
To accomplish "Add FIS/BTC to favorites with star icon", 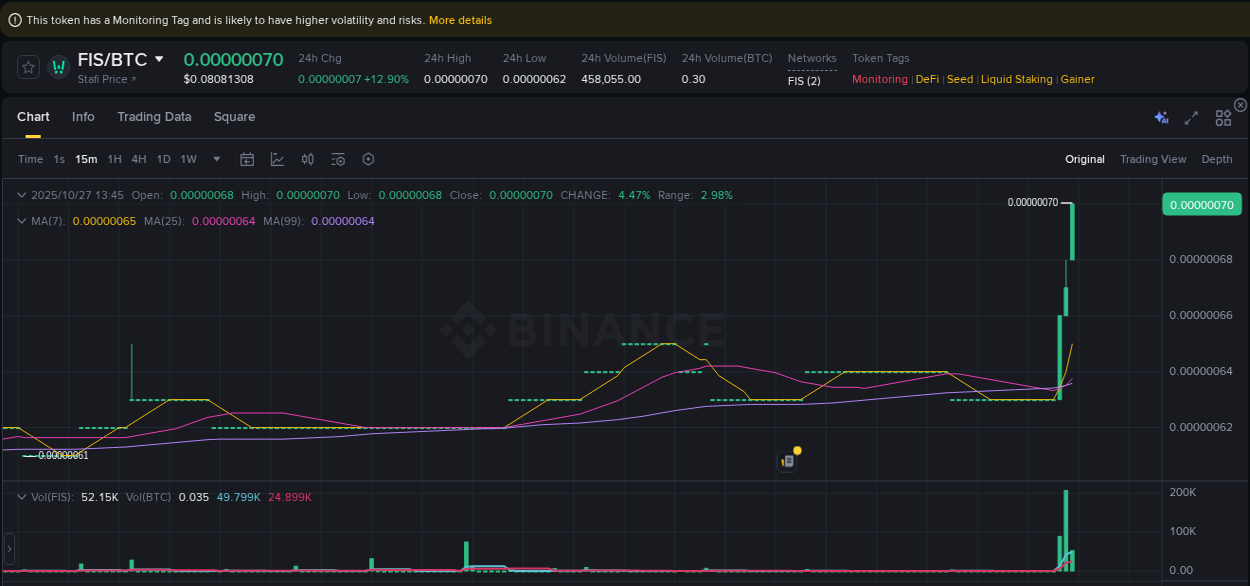I will click(x=27, y=66).
